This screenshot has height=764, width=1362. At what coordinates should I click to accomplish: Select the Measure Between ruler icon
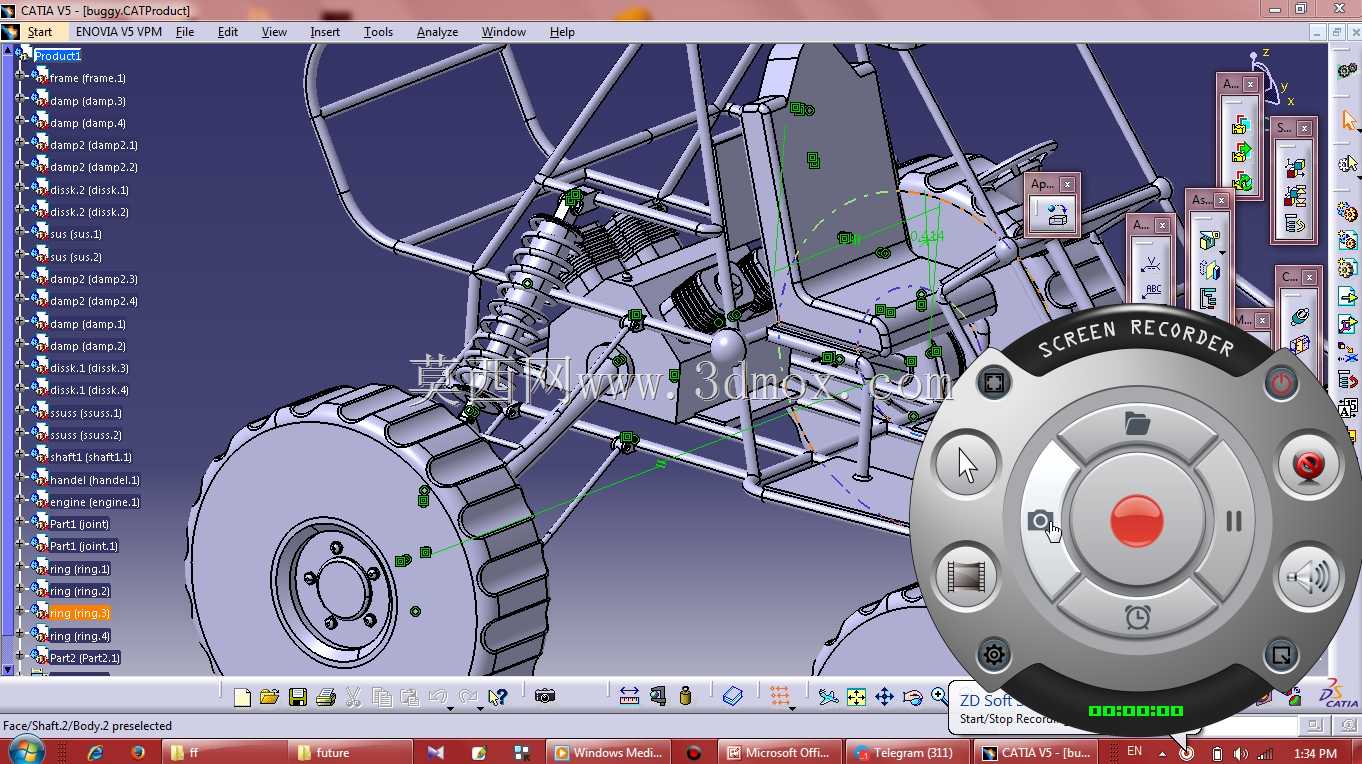point(629,696)
